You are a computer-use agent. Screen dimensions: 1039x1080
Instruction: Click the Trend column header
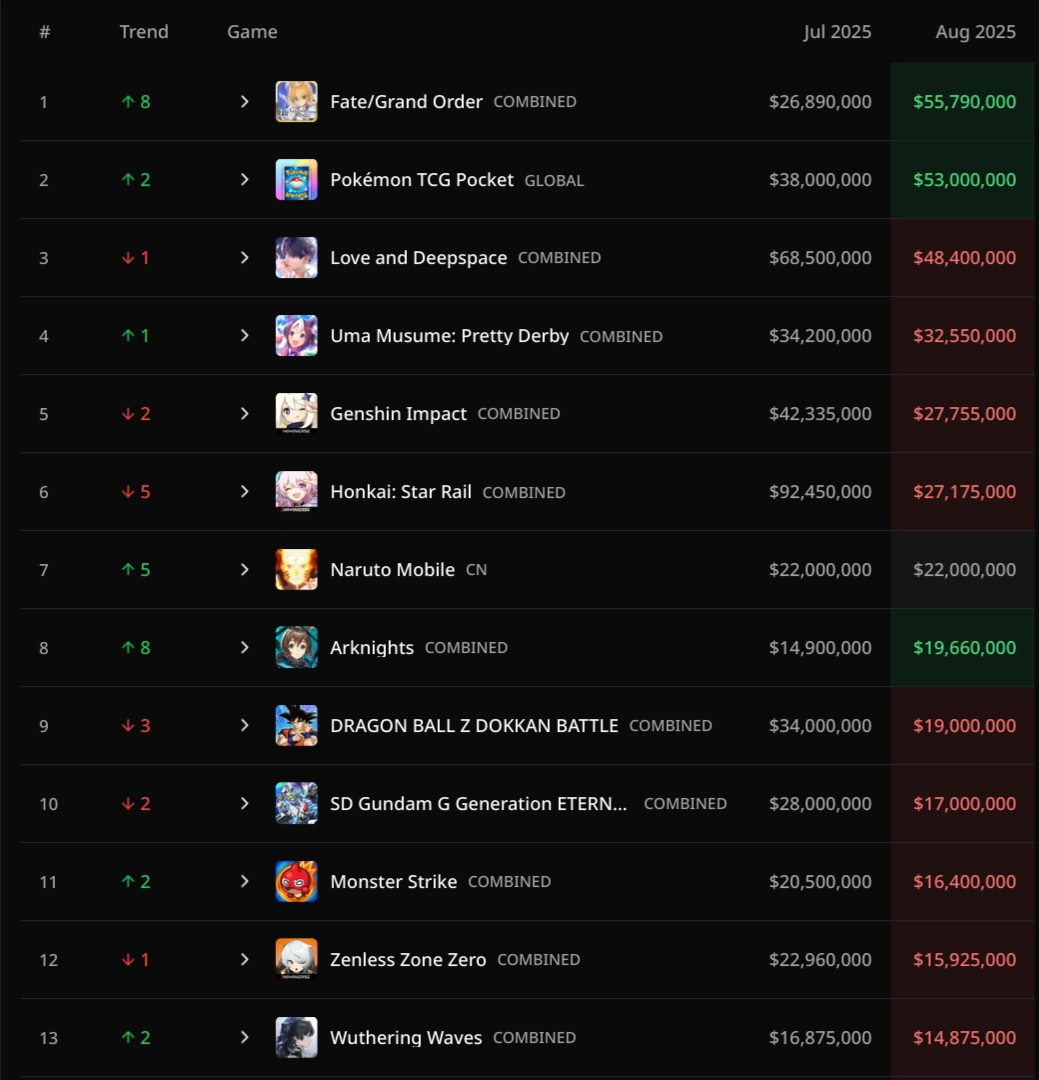click(143, 32)
